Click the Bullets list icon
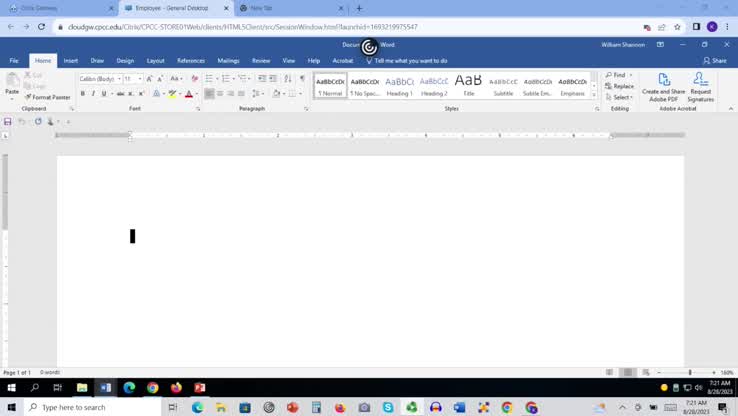This screenshot has height=416, width=738. [209, 79]
